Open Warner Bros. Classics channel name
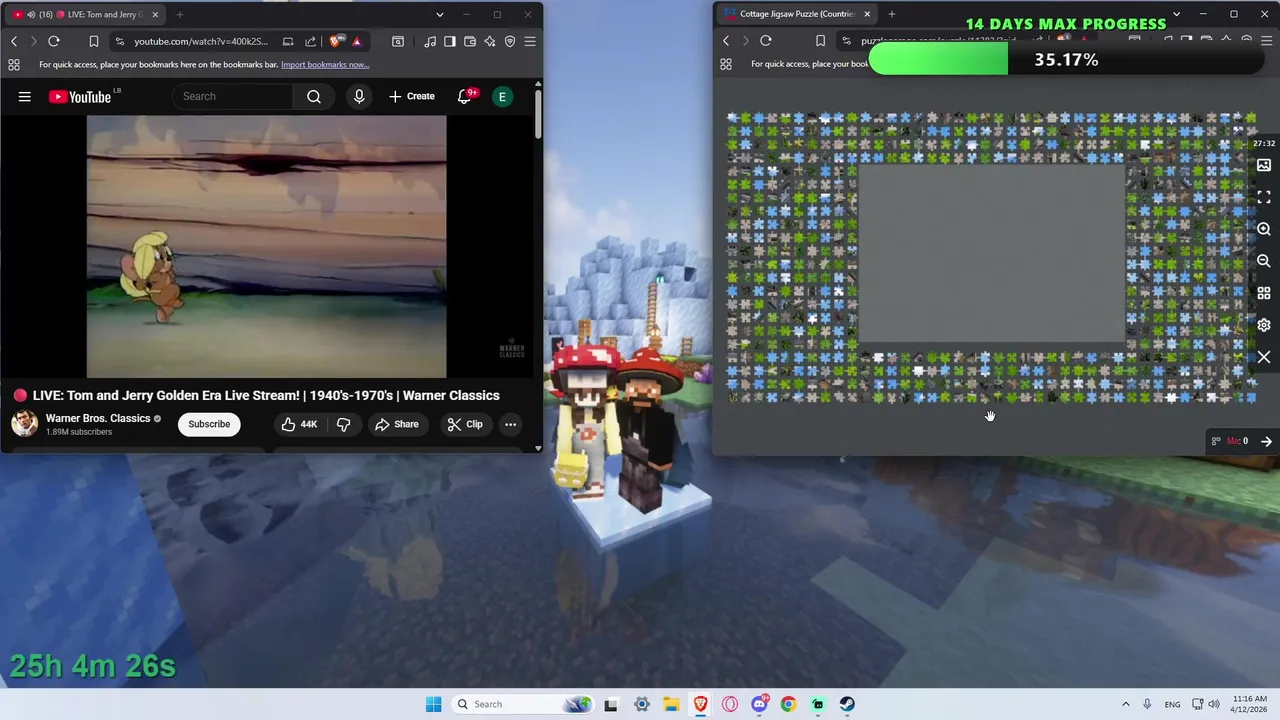The width and height of the screenshot is (1280, 720). (98, 418)
